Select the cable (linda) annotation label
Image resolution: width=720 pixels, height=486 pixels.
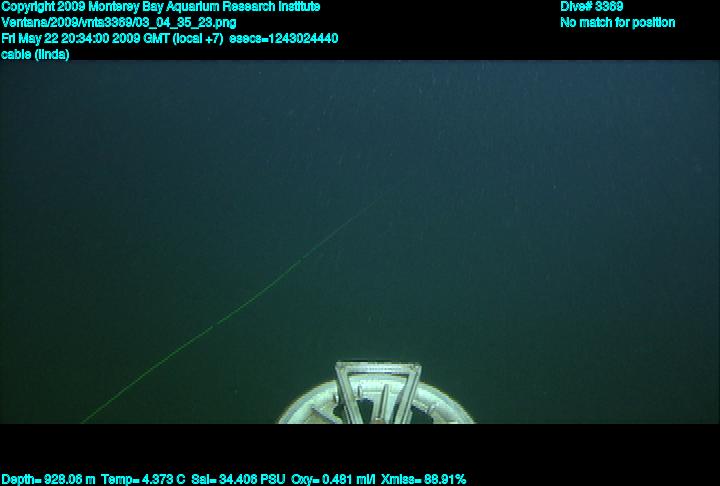pos(36,55)
